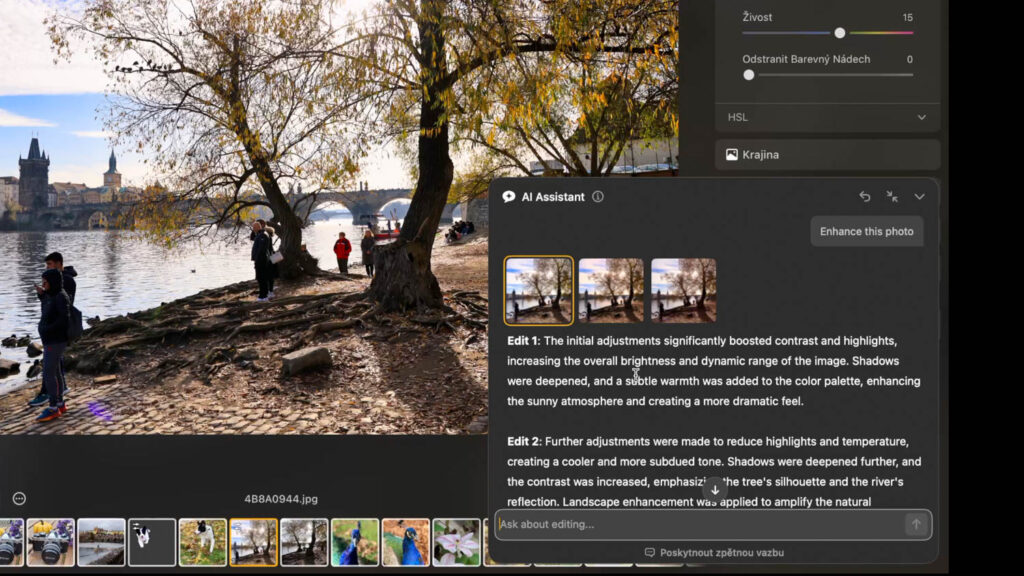The image size is (1024, 576).
Task: Undo the AI Assistant edit
Action: pos(865,197)
